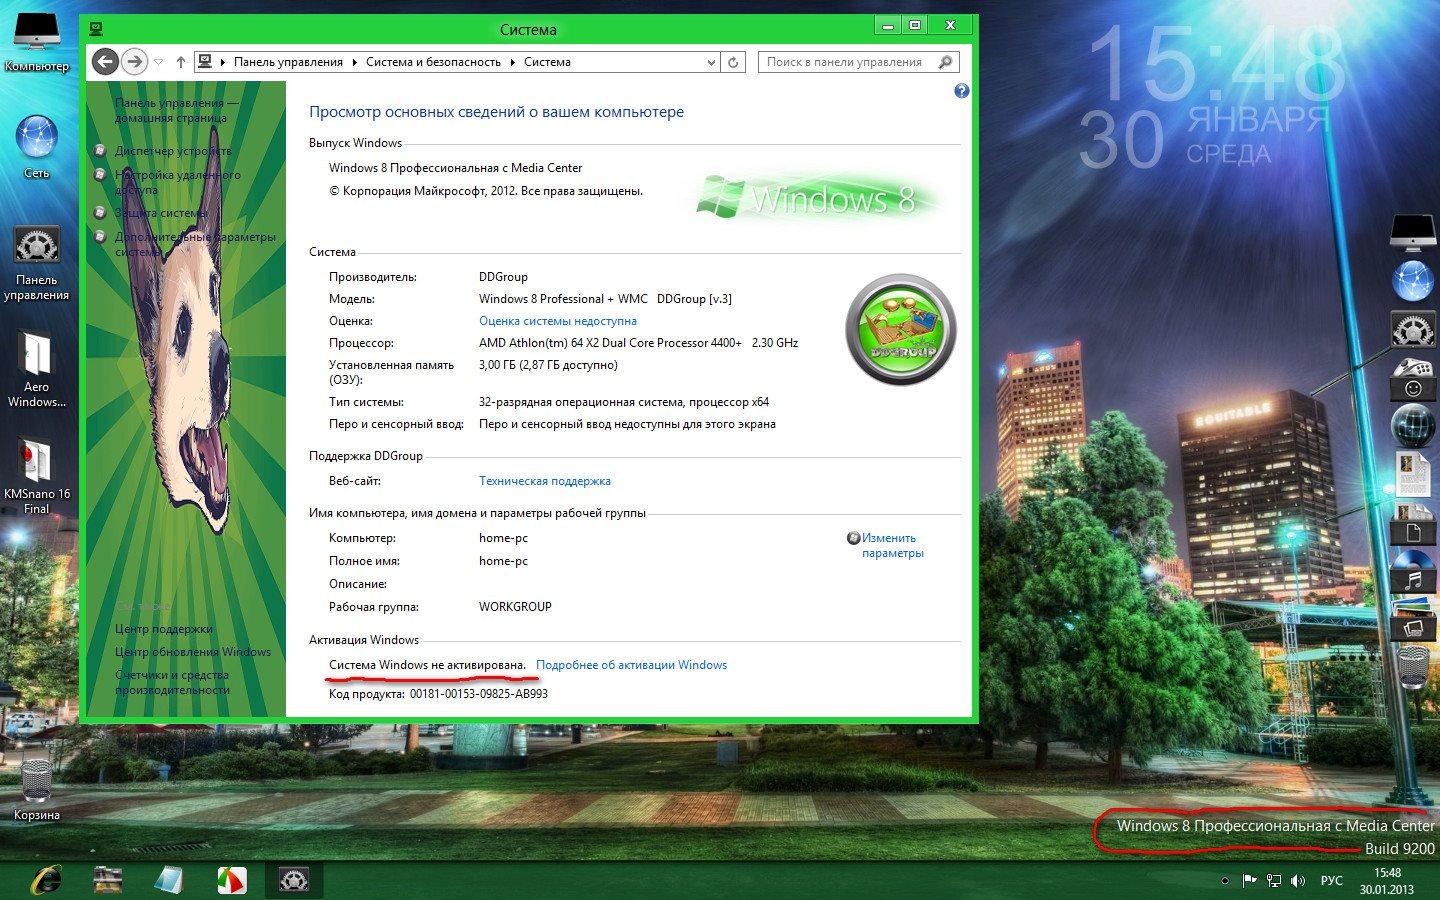Viewport: 1440px width, 900px height.
Task: Click music folder icon in right dock
Action: [x=1412, y=577]
